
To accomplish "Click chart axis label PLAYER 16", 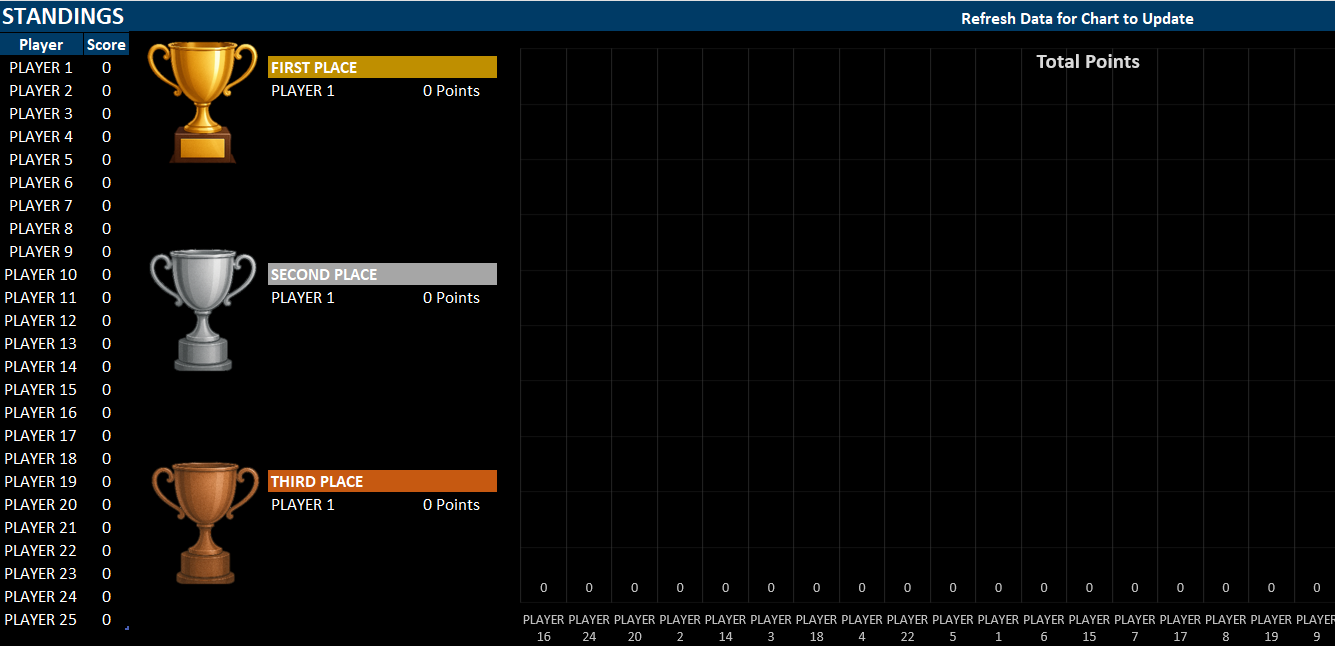I will click(x=544, y=628).
